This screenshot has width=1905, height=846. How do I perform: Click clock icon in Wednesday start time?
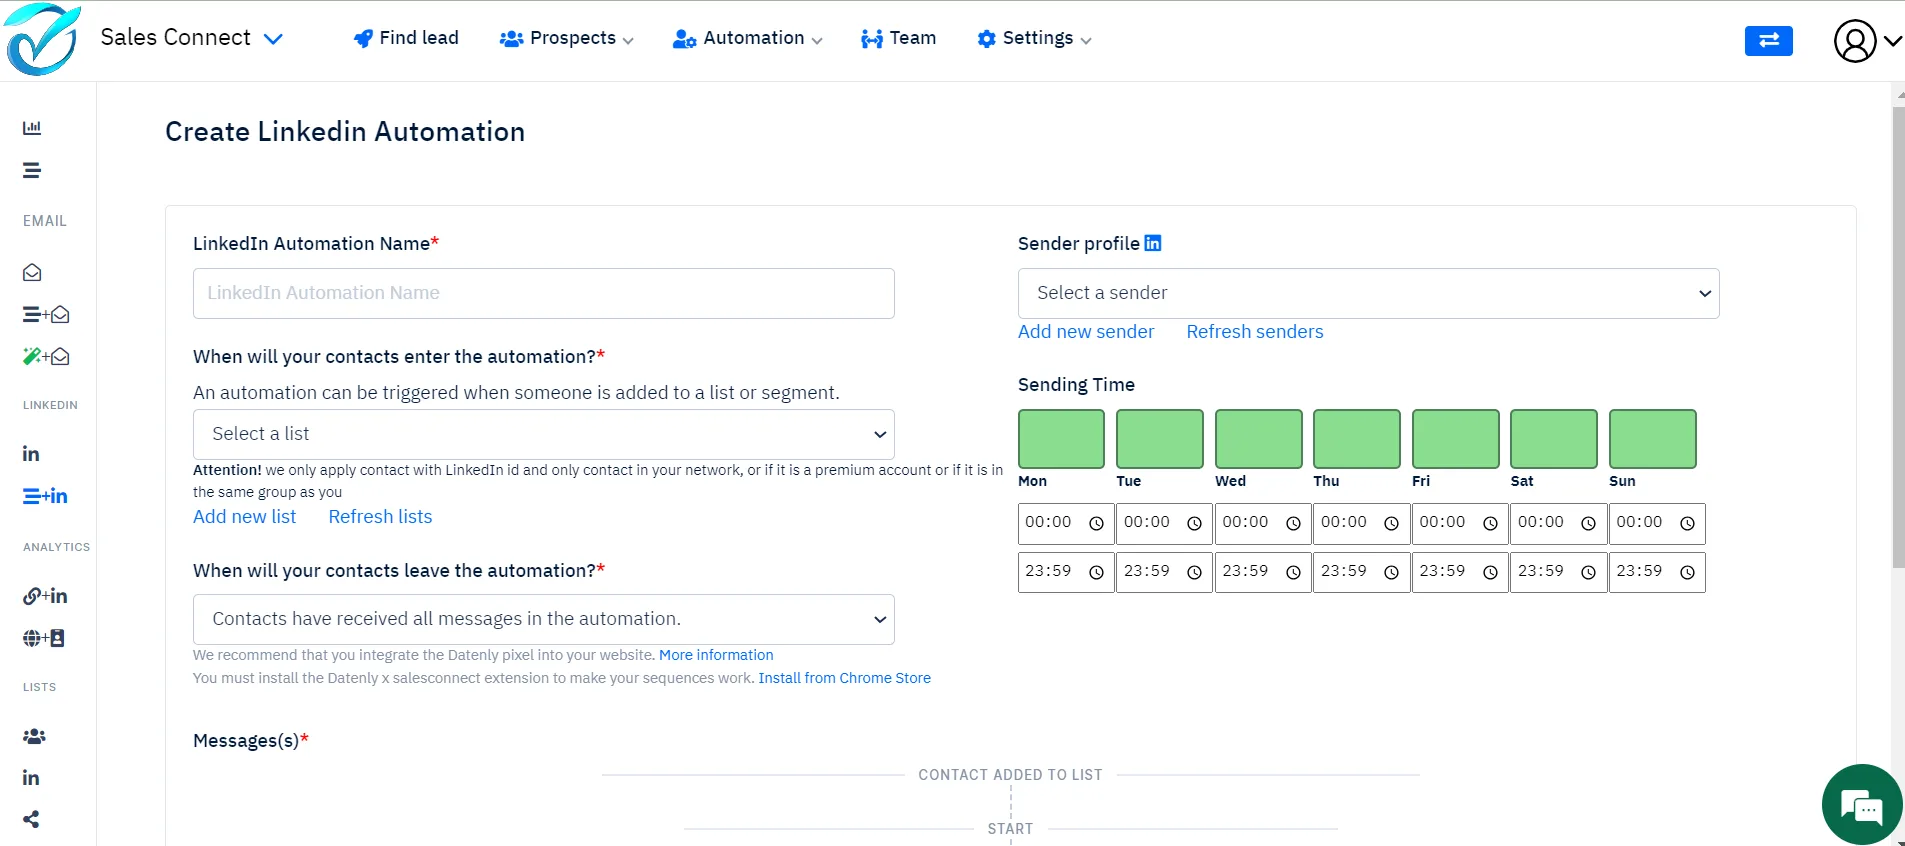click(x=1293, y=523)
